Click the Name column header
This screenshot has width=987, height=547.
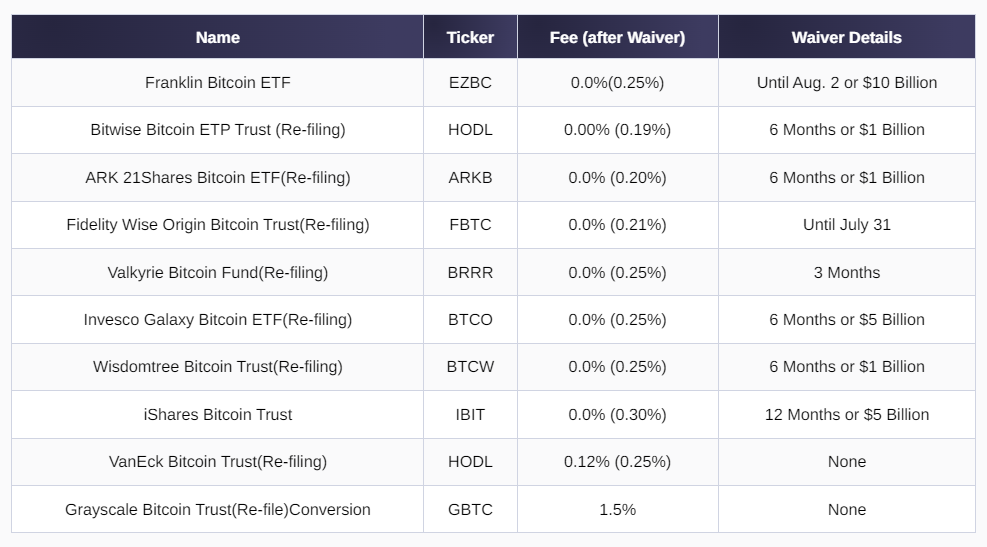(x=217, y=37)
